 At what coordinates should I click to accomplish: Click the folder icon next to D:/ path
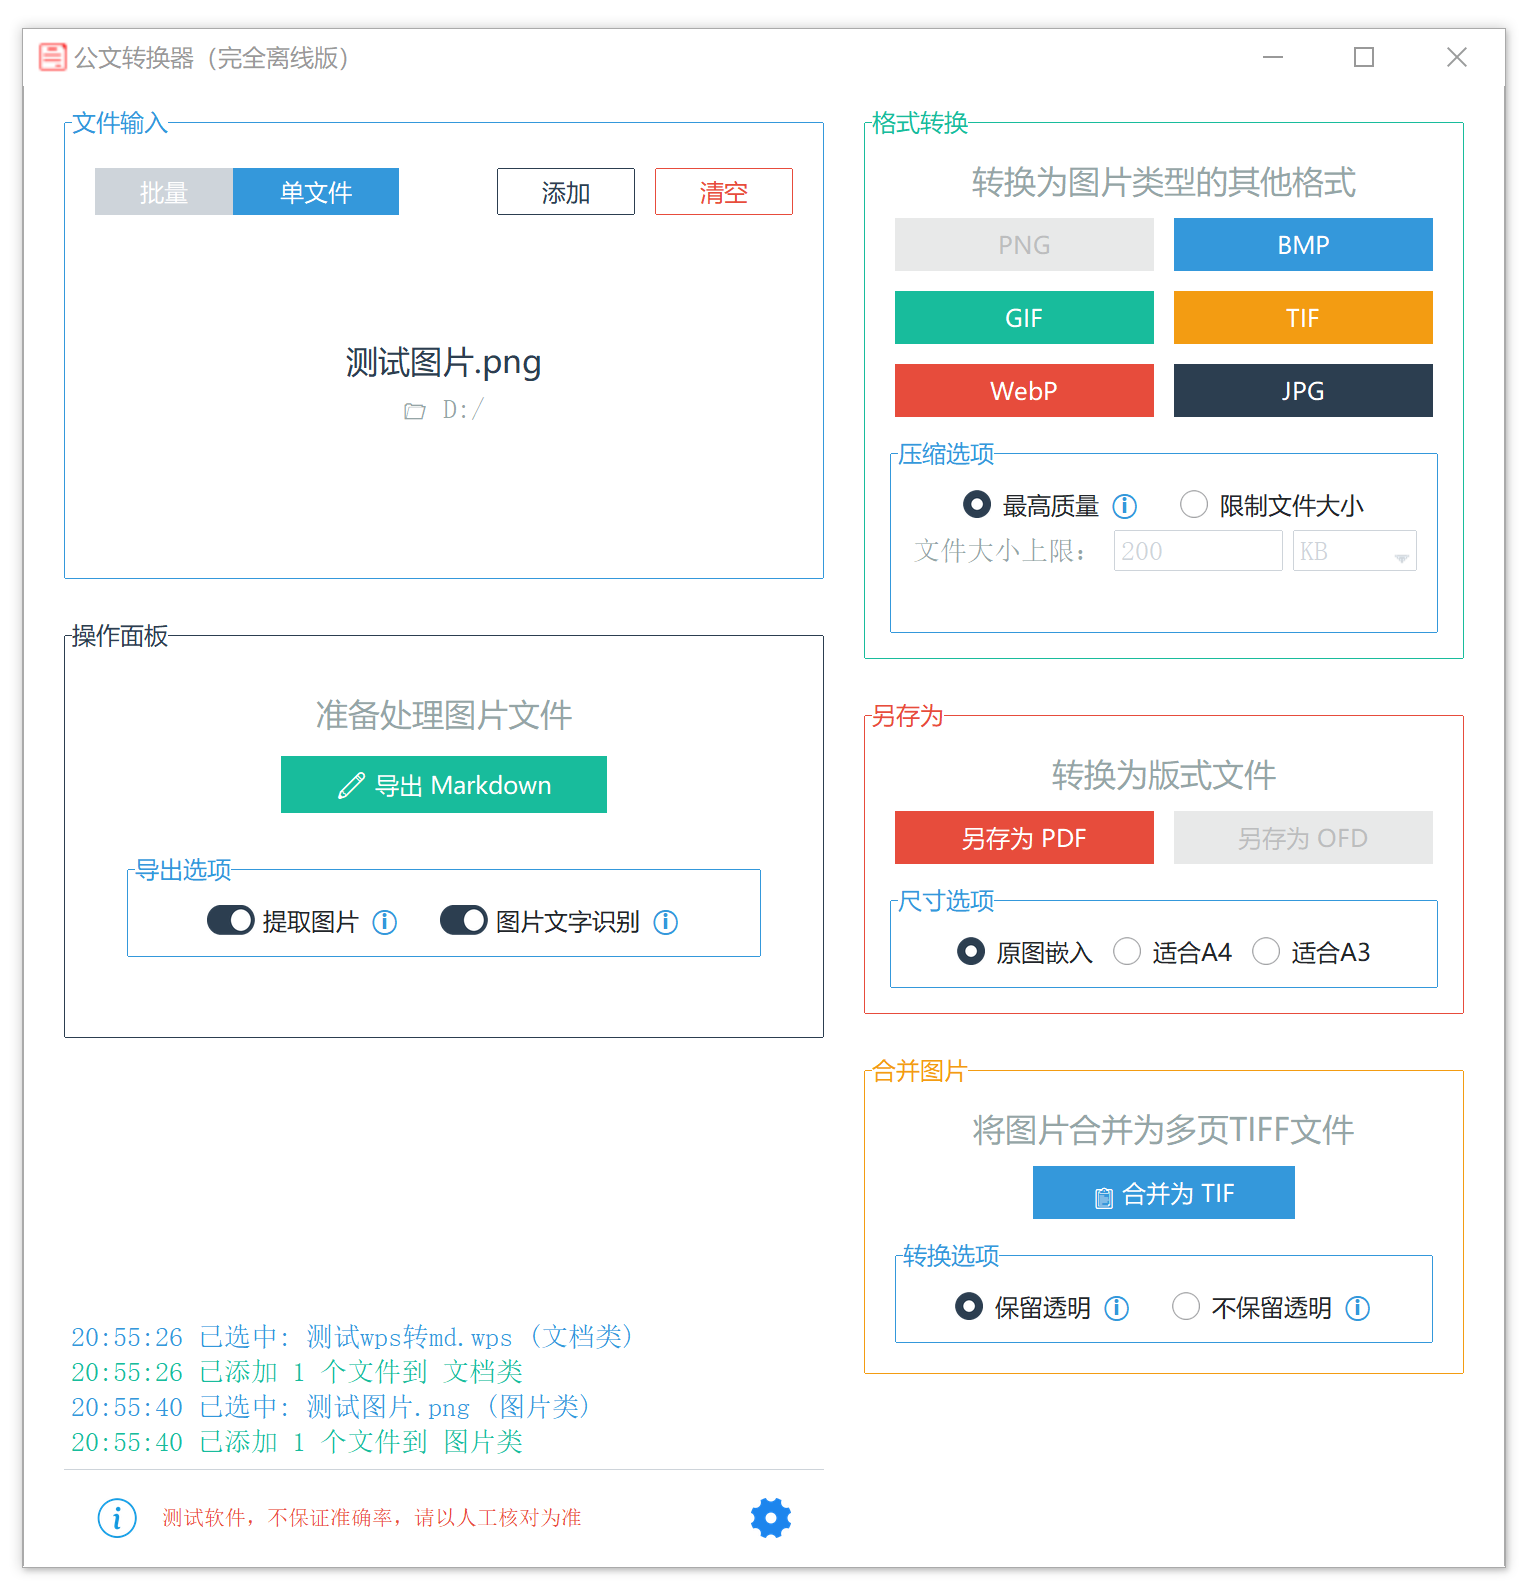[x=414, y=411]
